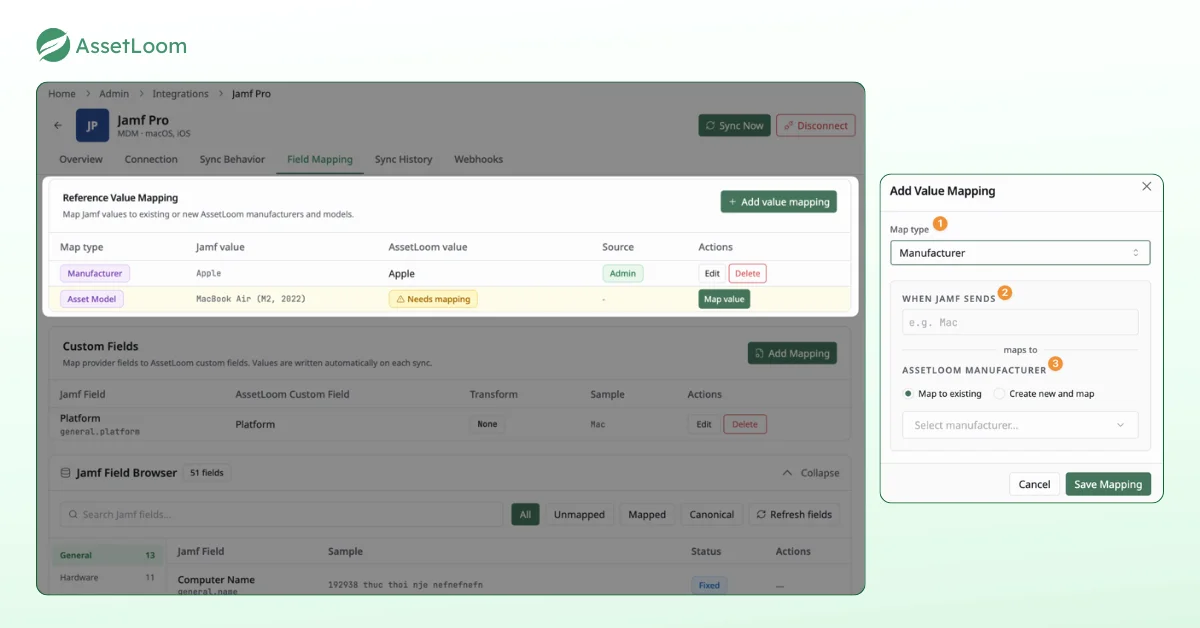Screen dimensions: 1200x628
Task: Edit the Platform custom field mapping
Action: pyautogui.click(x=704, y=424)
